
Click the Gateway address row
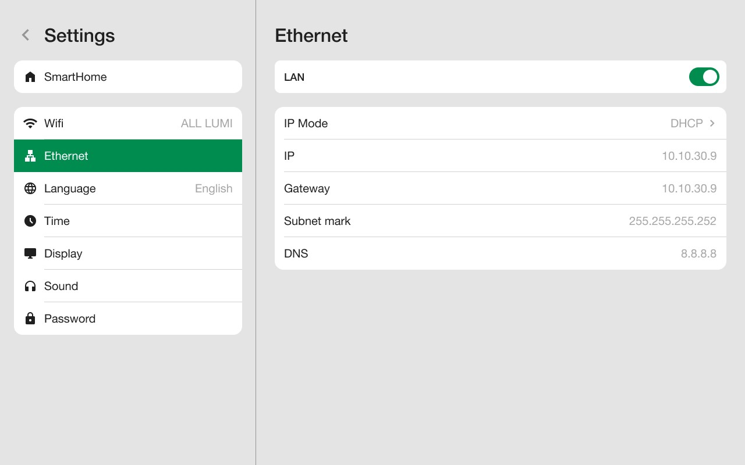coord(500,189)
